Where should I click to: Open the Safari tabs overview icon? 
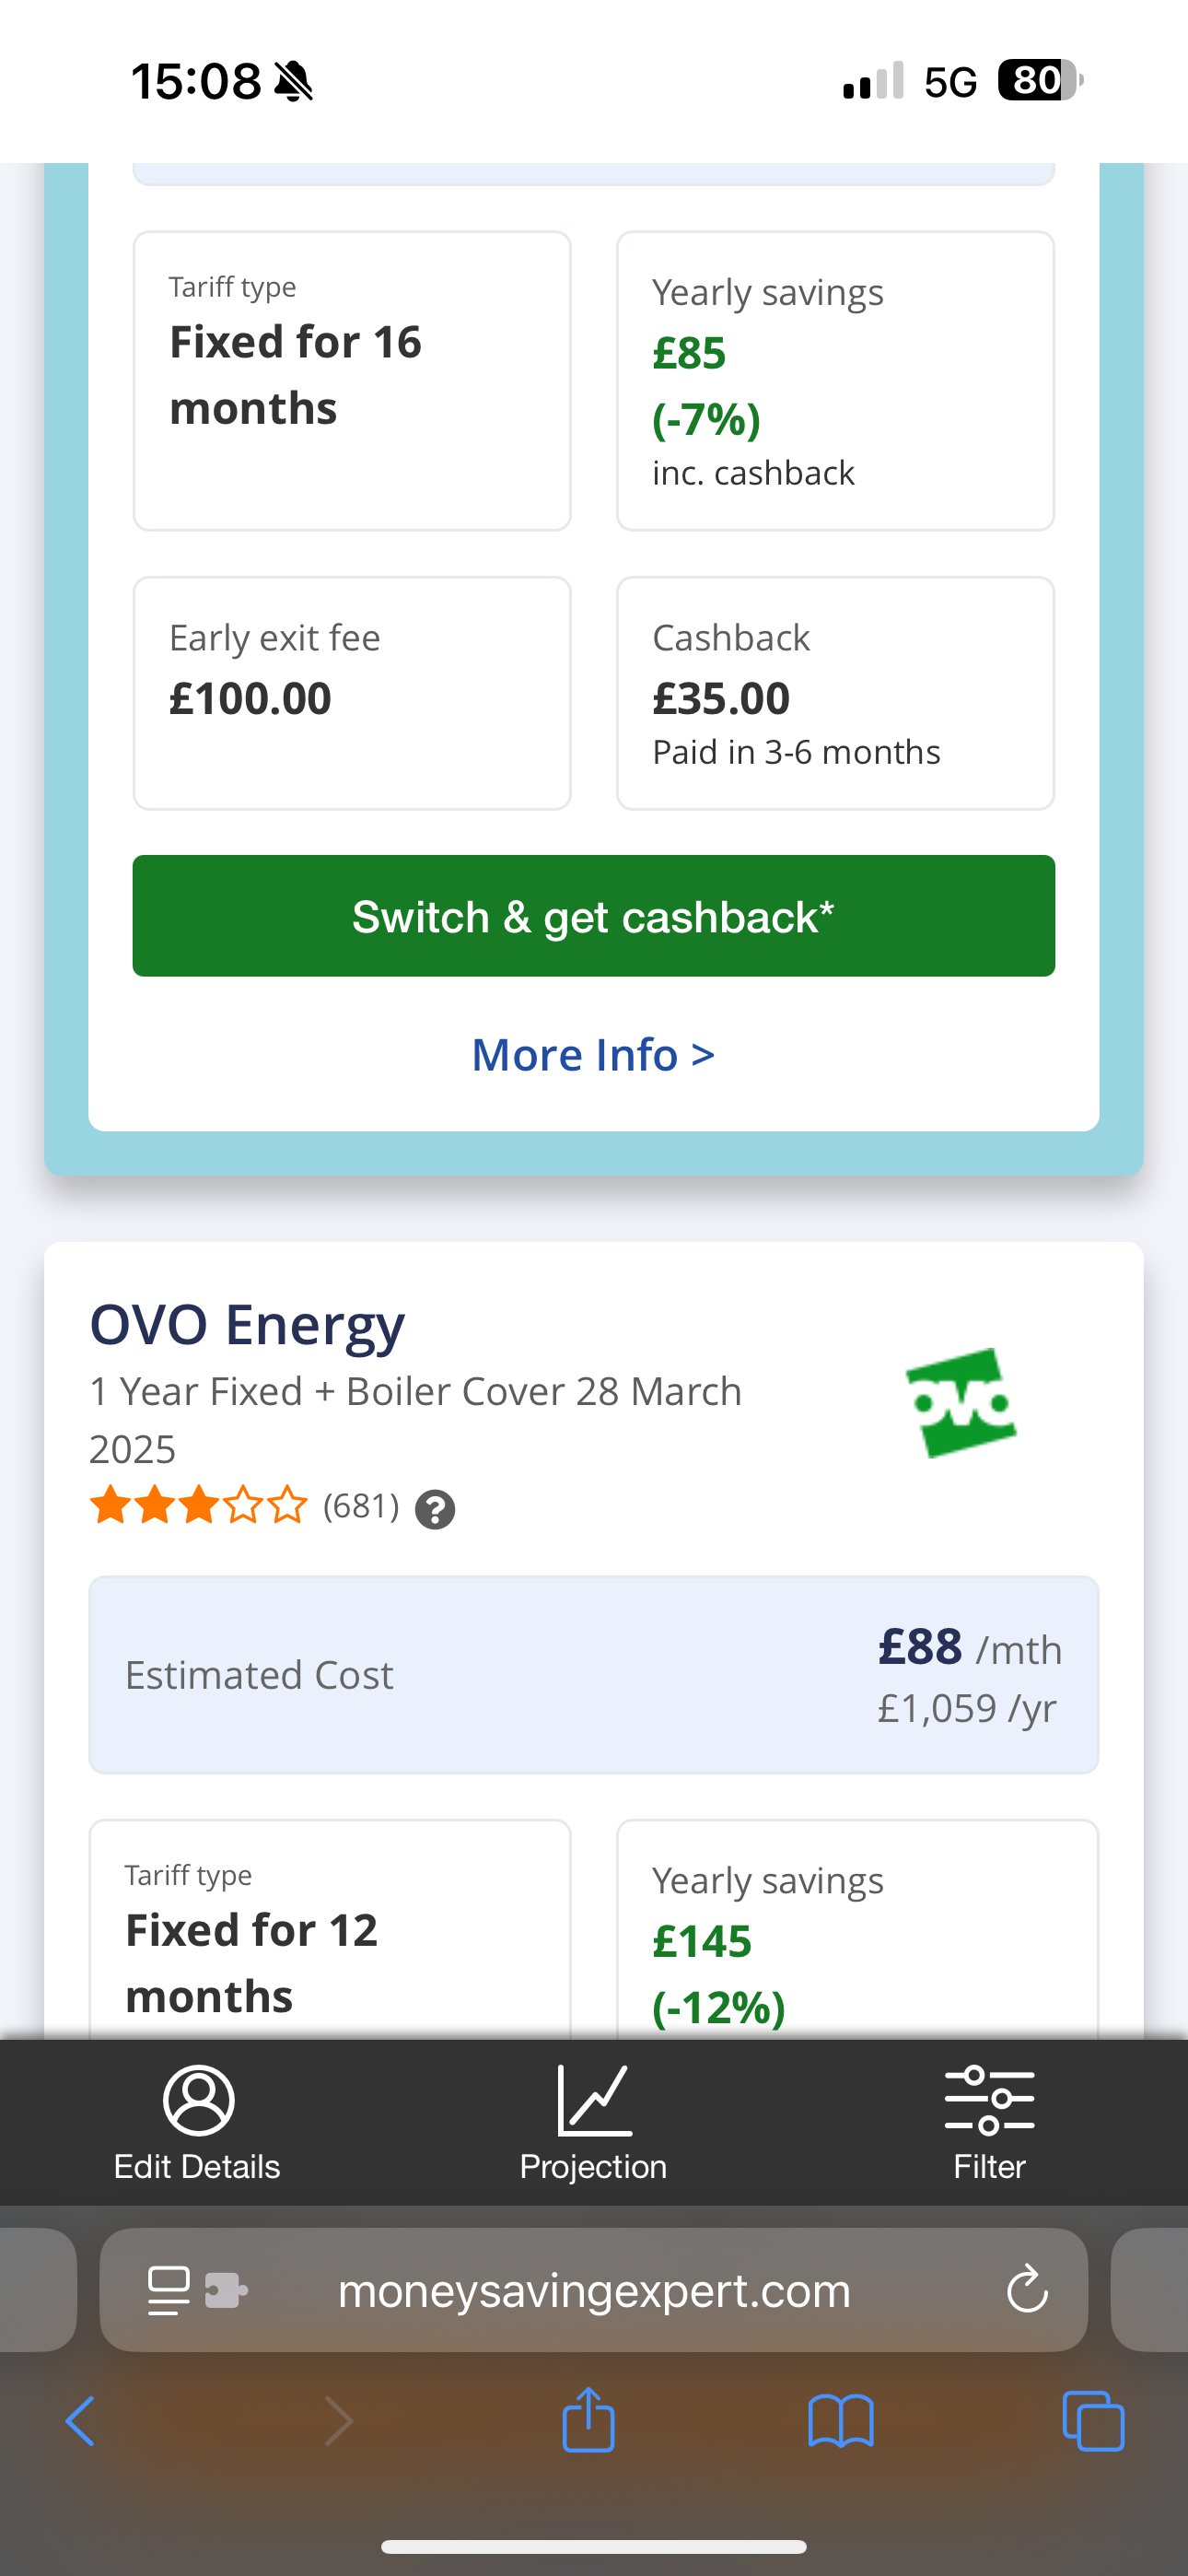click(x=1093, y=2421)
